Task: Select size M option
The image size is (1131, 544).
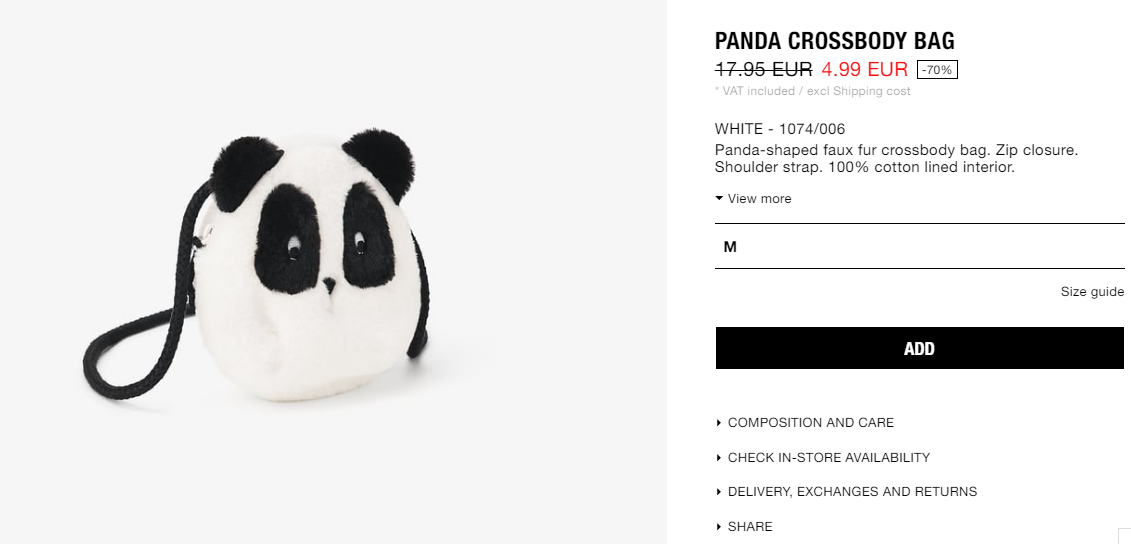Action: click(920, 247)
